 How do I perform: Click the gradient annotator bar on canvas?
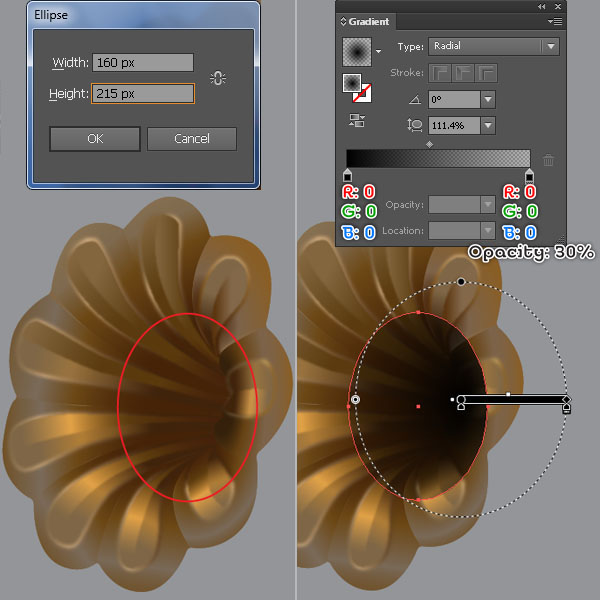point(513,400)
